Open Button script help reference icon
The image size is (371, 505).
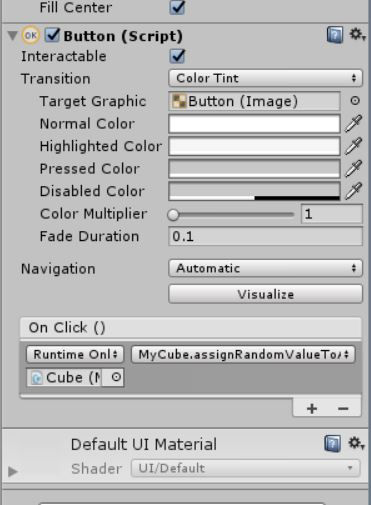pyautogui.click(x=335, y=35)
